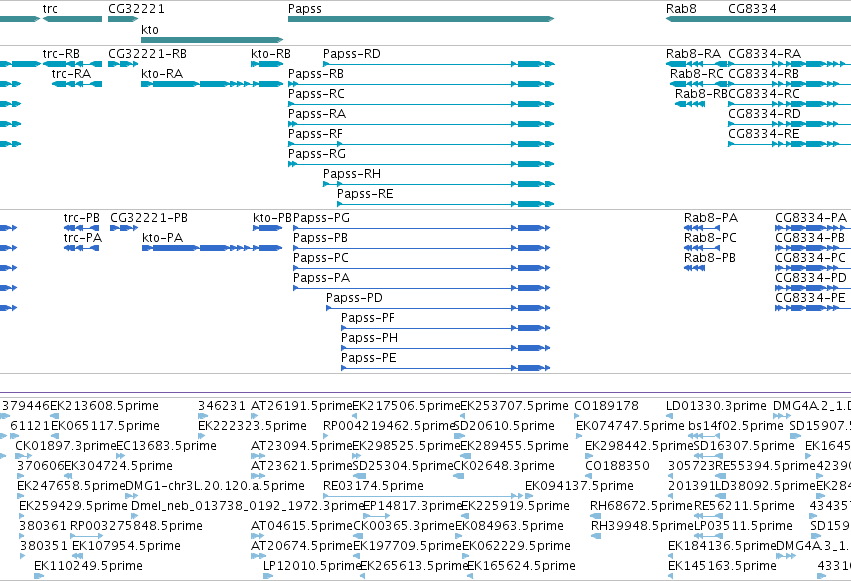
Task: Click EST EK222323.5prime
Action: (x=252, y=426)
